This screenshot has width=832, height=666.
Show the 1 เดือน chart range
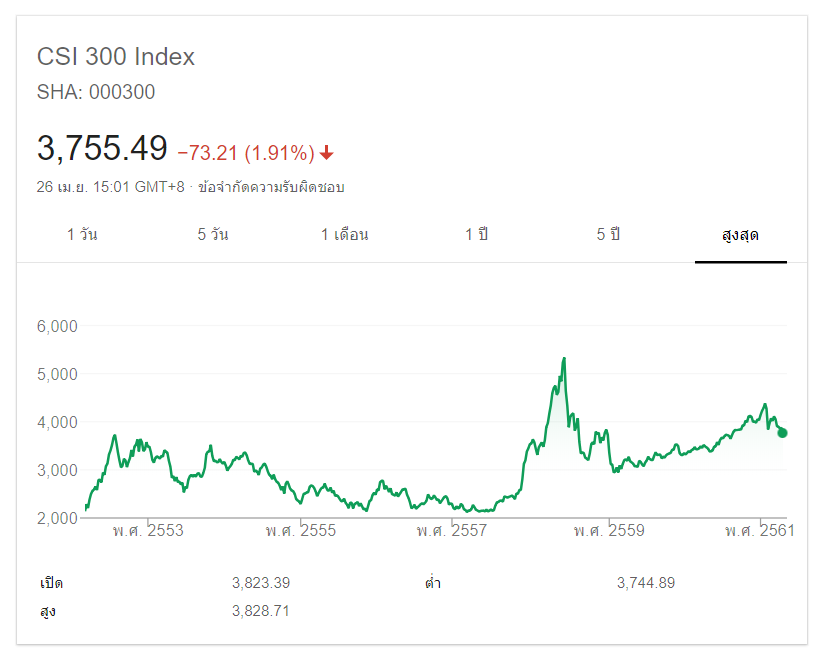click(x=345, y=235)
